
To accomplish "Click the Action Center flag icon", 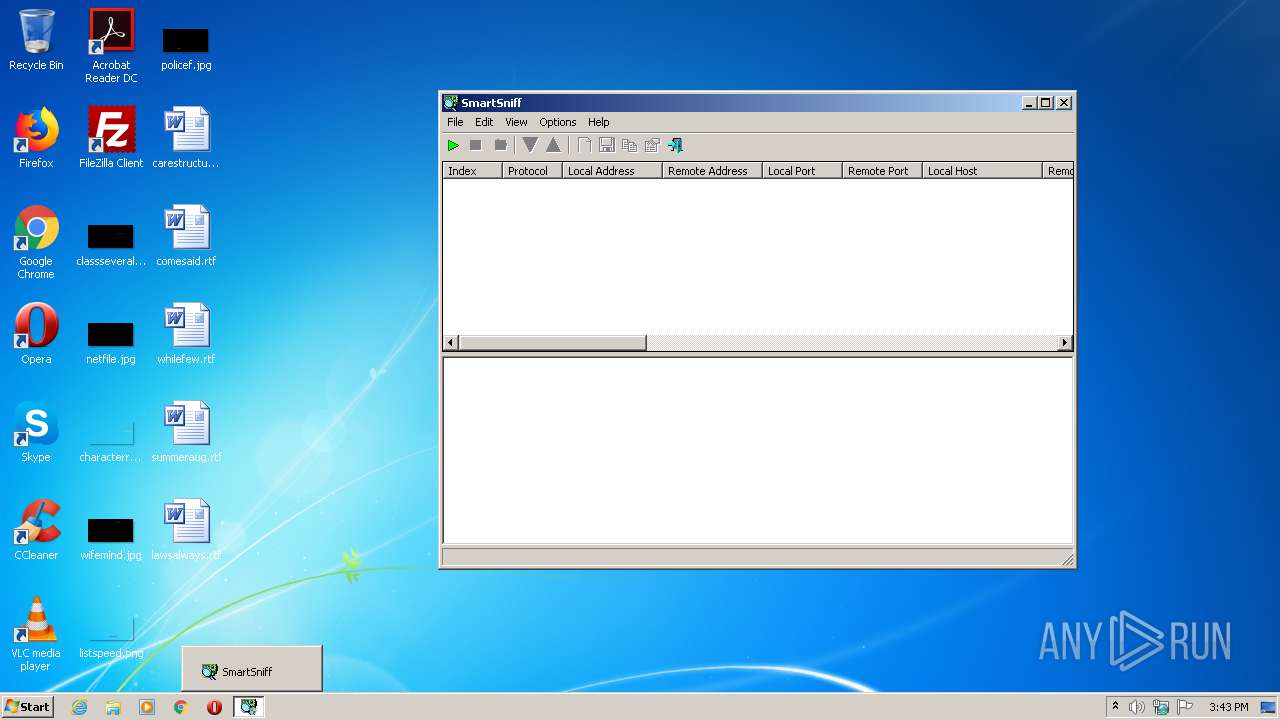I will [x=1185, y=707].
